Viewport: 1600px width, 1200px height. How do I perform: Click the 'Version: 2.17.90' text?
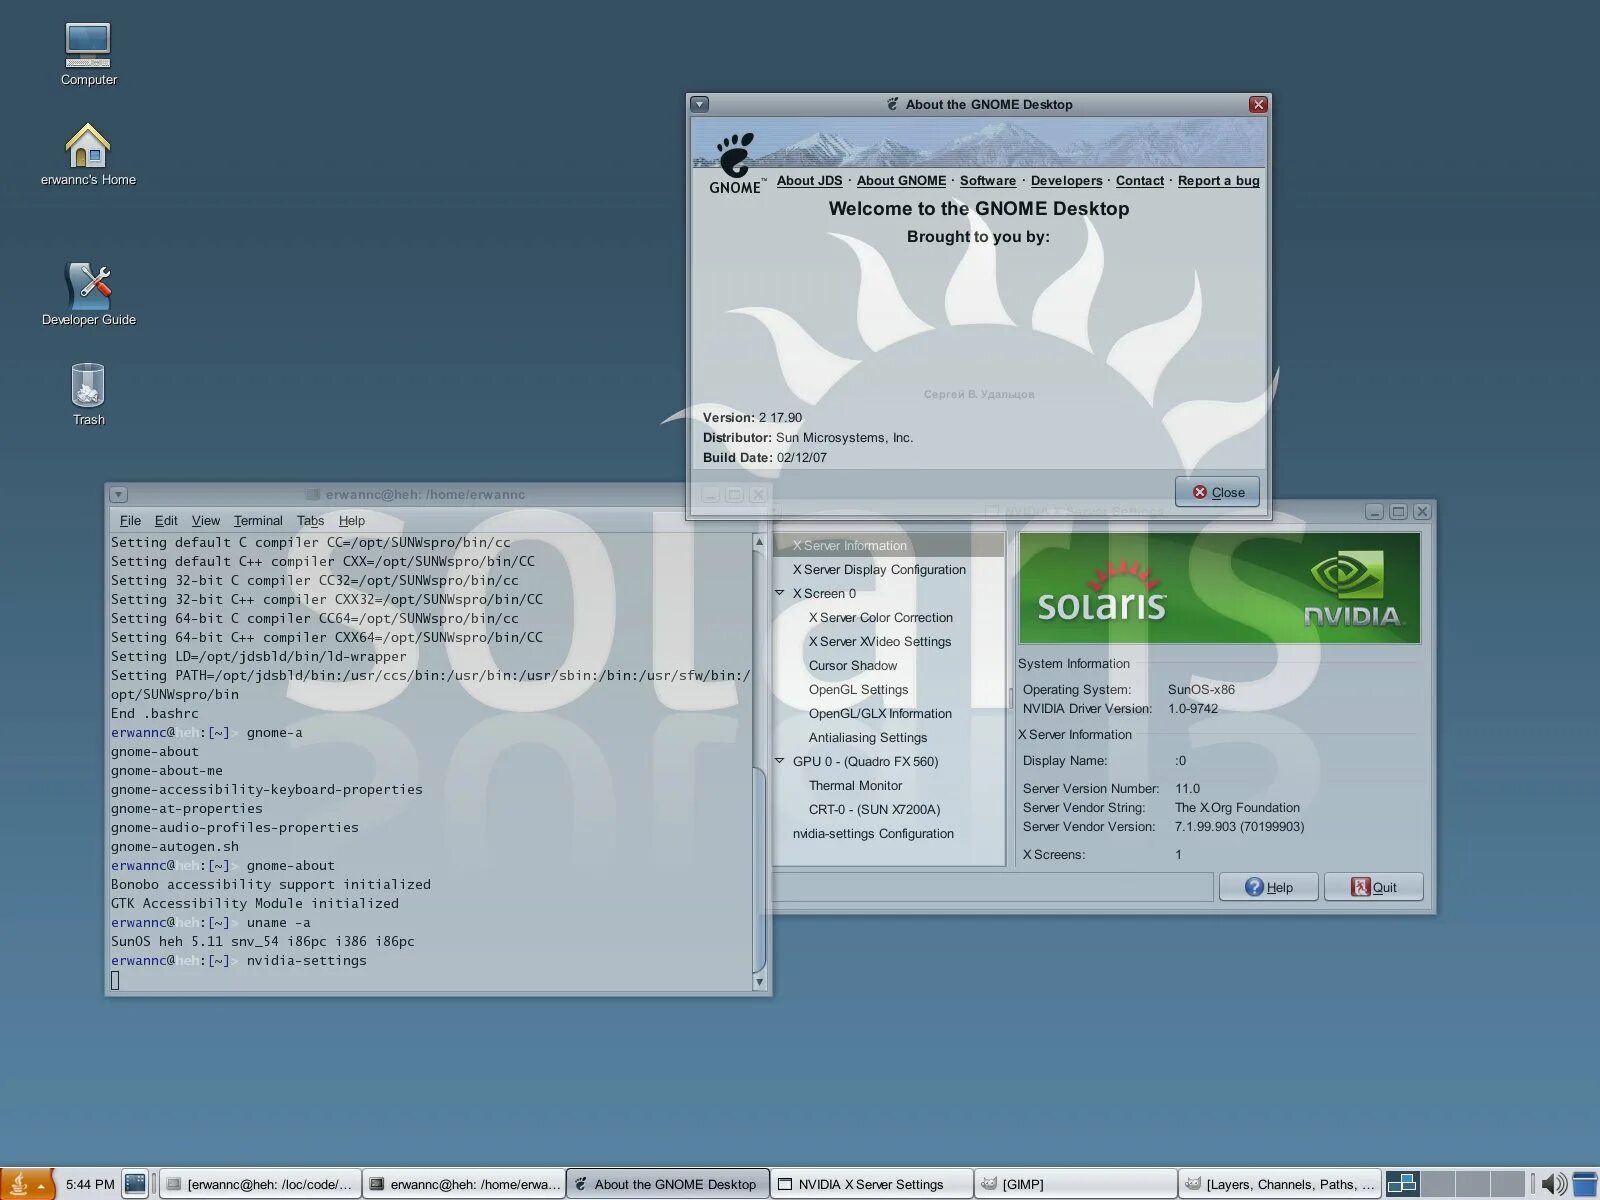coord(752,418)
